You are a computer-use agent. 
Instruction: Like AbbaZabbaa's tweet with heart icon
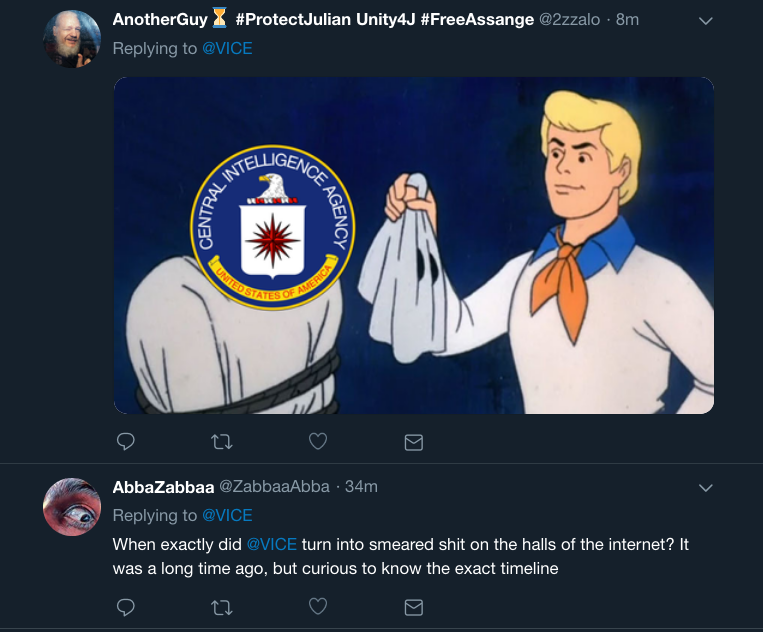click(x=317, y=607)
